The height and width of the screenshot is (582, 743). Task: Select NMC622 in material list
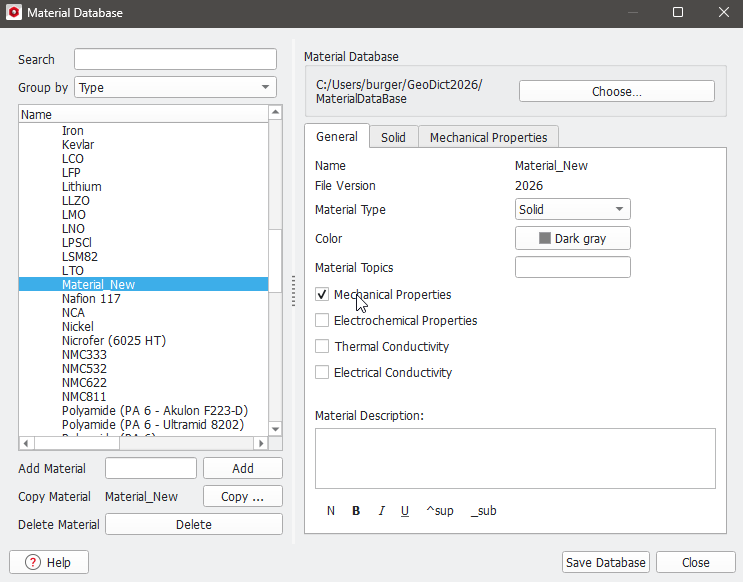coord(84,382)
